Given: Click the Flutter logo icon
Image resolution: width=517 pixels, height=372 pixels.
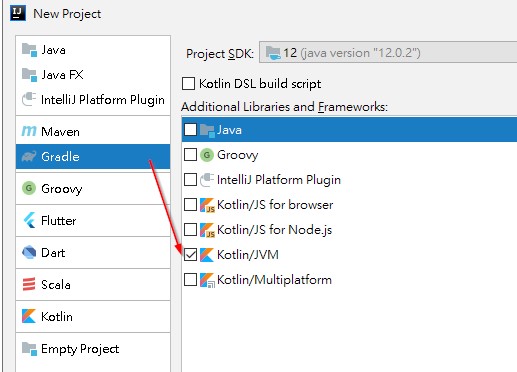Looking at the screenshot, I should point(29,220).
